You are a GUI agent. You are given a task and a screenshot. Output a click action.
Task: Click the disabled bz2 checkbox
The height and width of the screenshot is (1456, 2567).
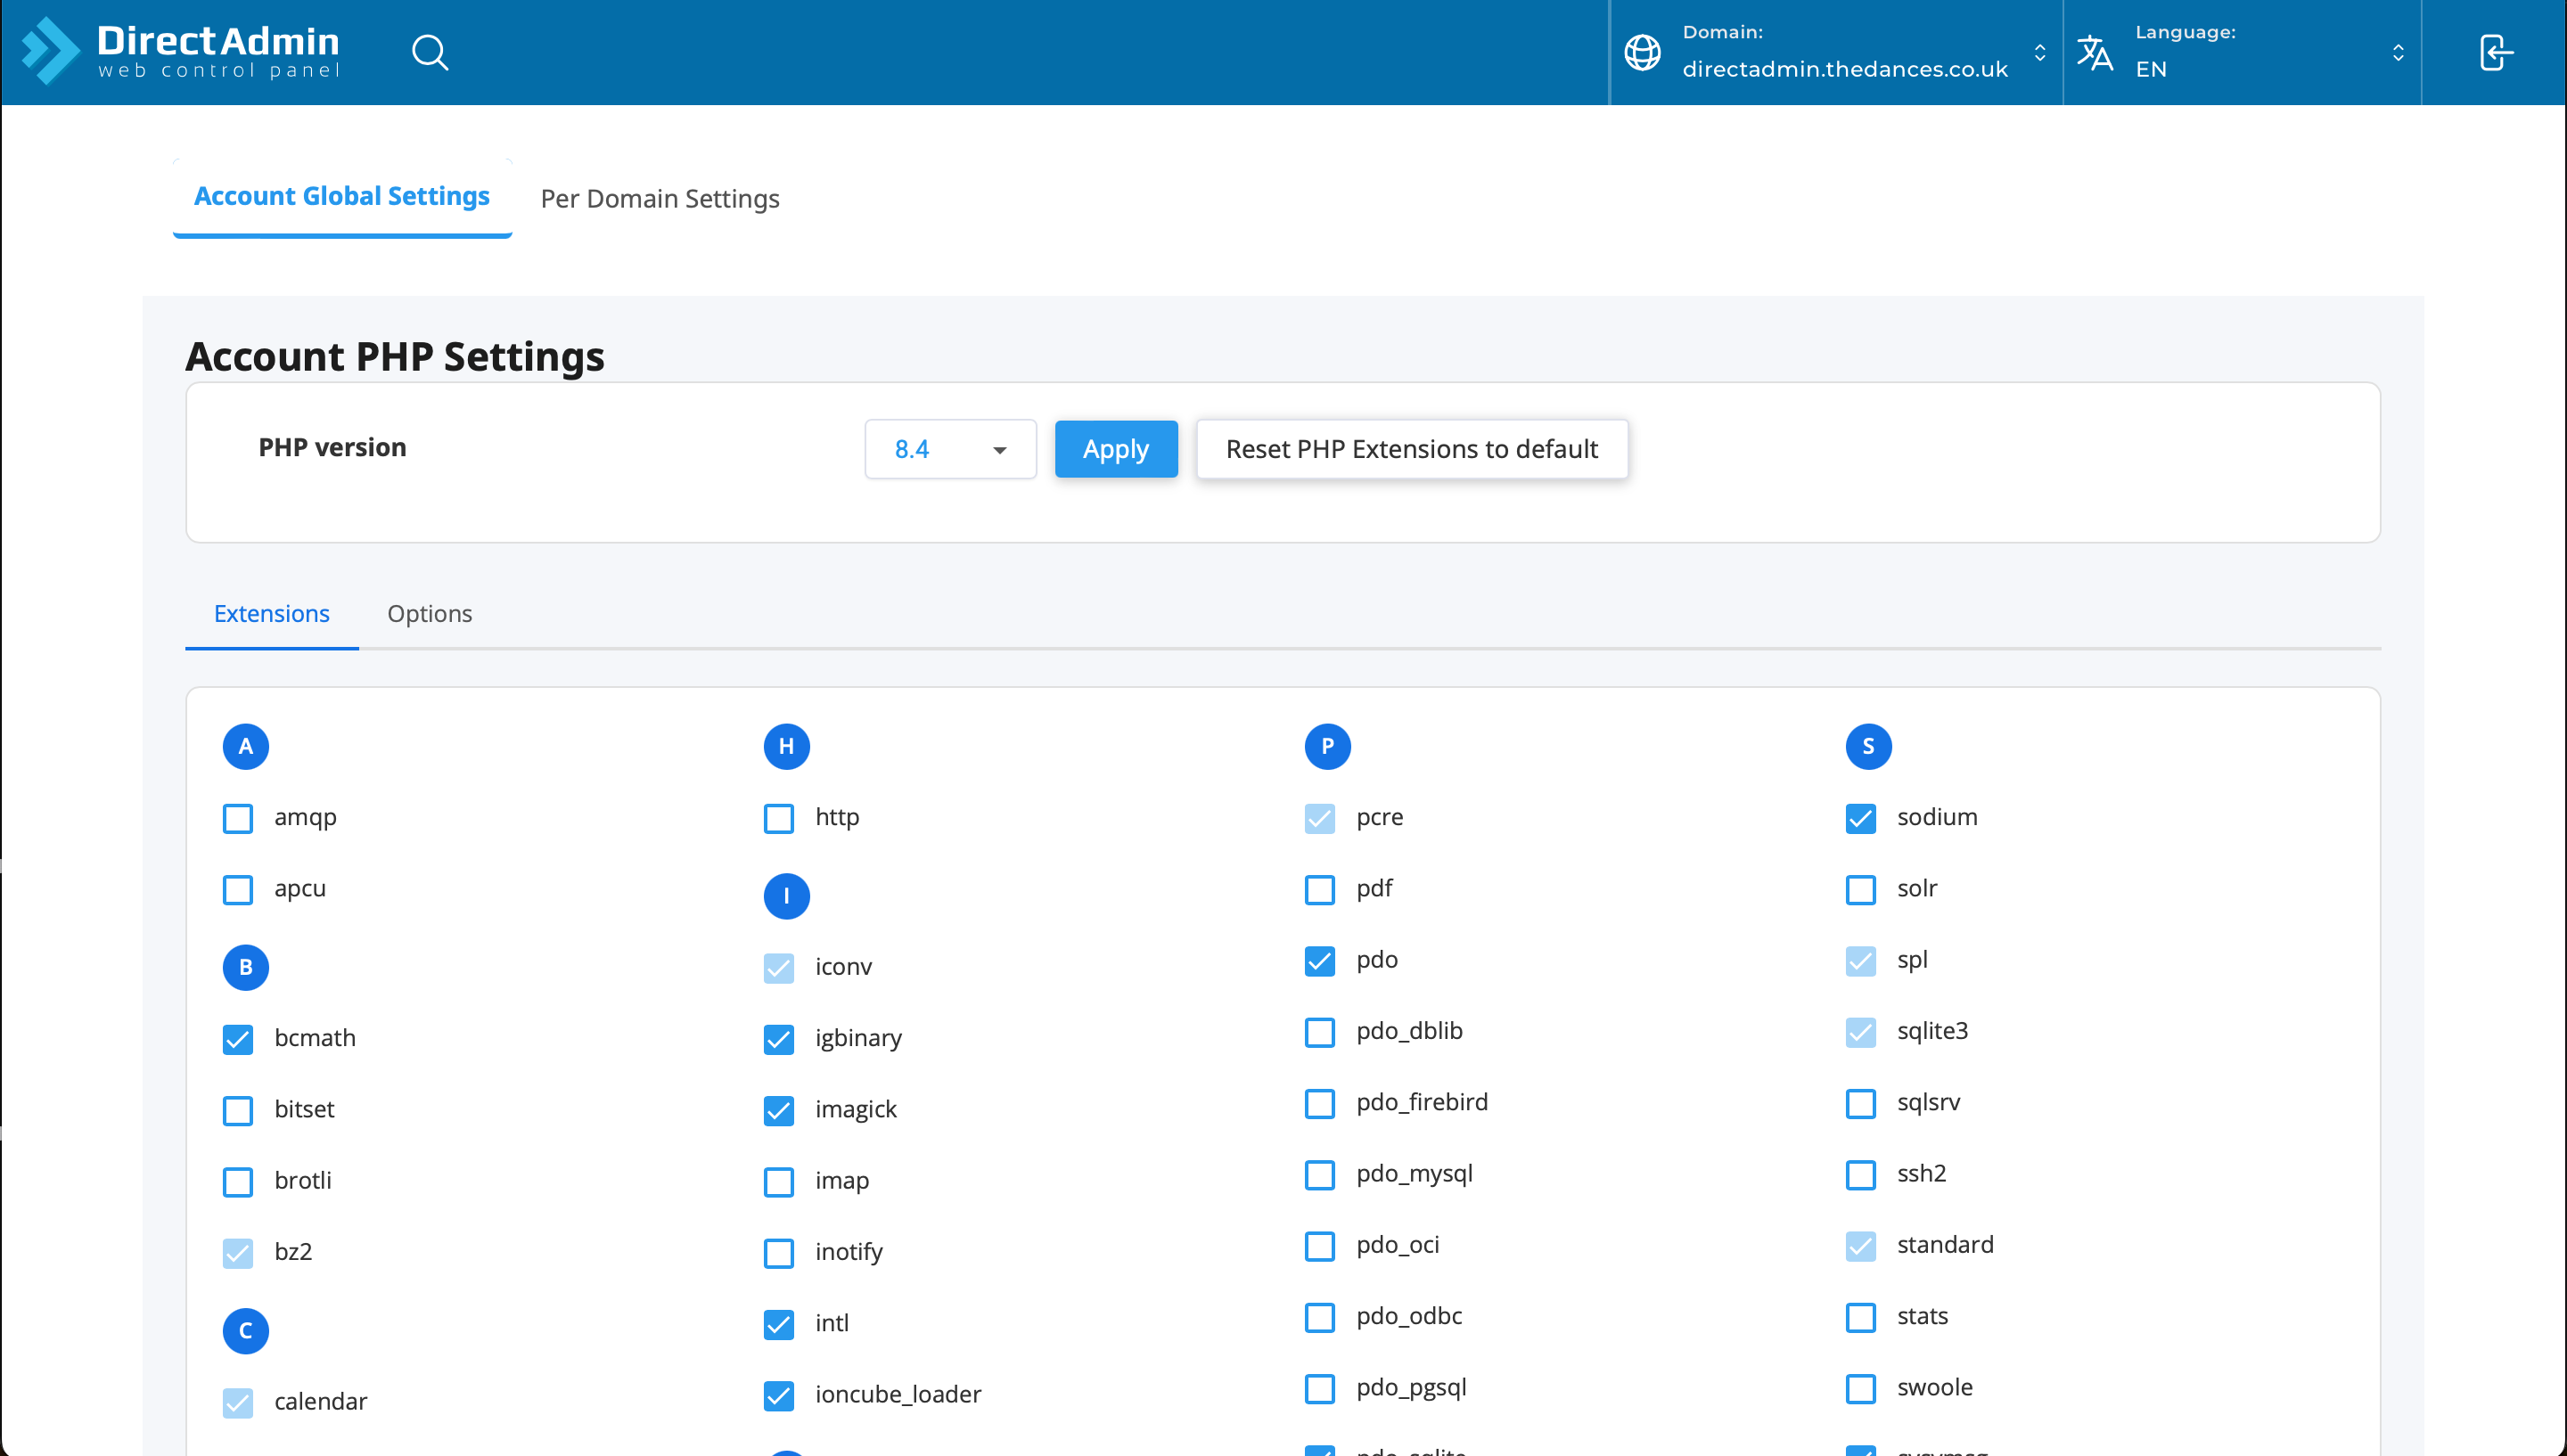pos(238,1252)
